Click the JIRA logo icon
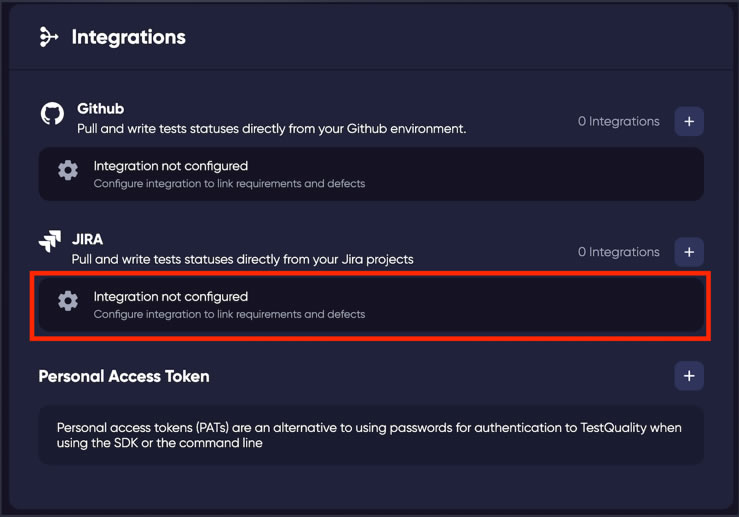 50,241
